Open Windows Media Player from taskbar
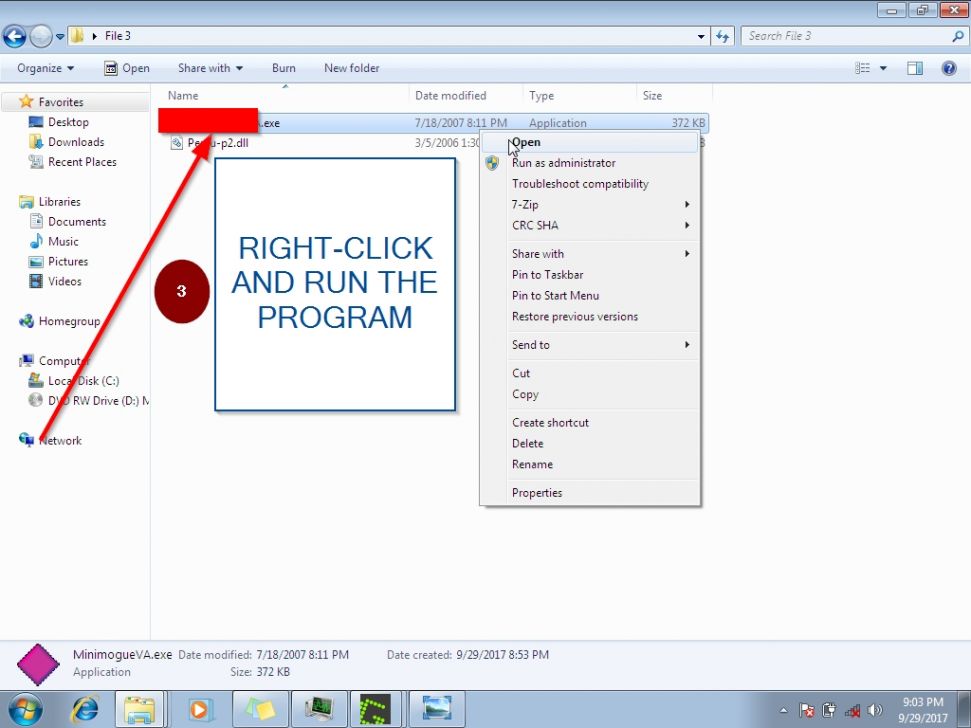 coord(199,709)
